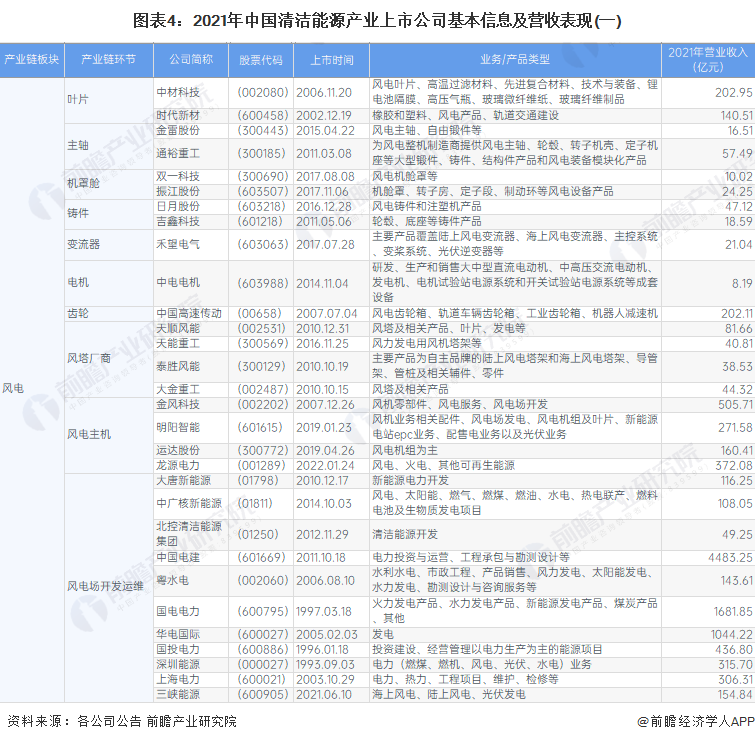Select the 风电 sector cell on the left
This screenshot has width=755, height=742.
[14, 386]
